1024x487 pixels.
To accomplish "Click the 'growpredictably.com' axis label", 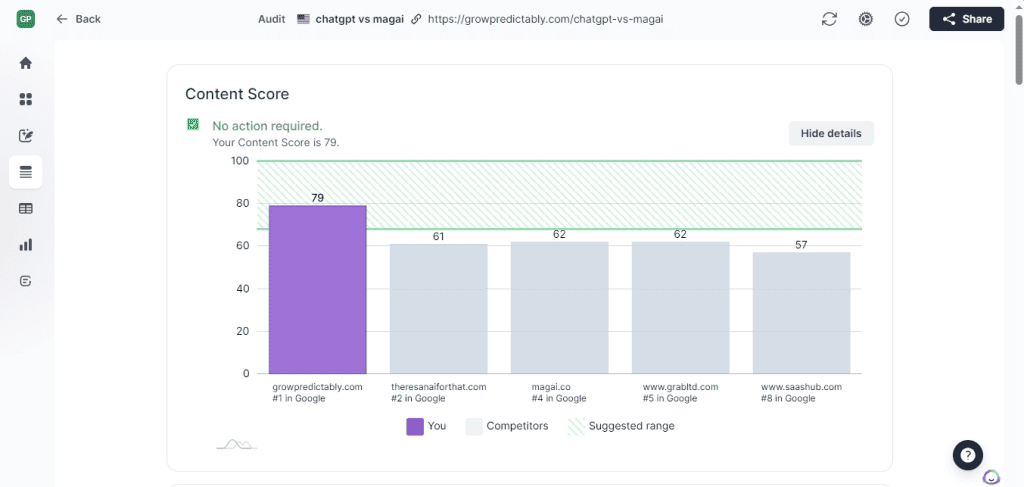I will pos(317,386).
